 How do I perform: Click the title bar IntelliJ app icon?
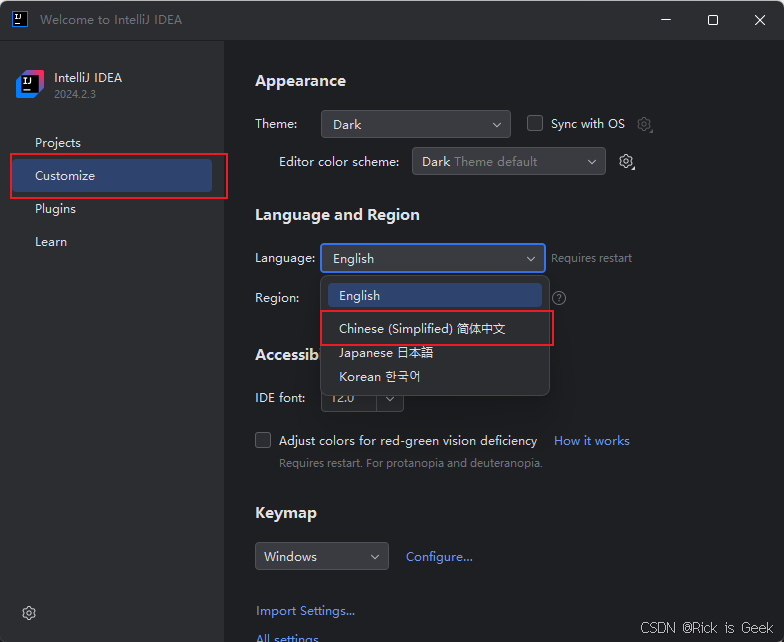[x=20, y=20]
